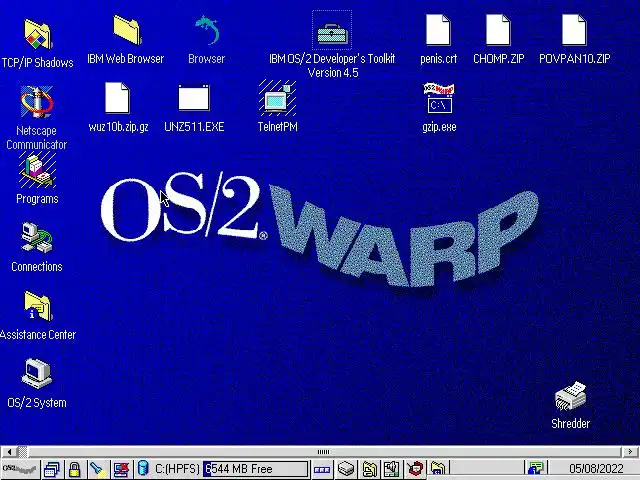Select the CHOMP.ZIP file icon
Viewport: 640px width, 480px height.
click(498, 30)
